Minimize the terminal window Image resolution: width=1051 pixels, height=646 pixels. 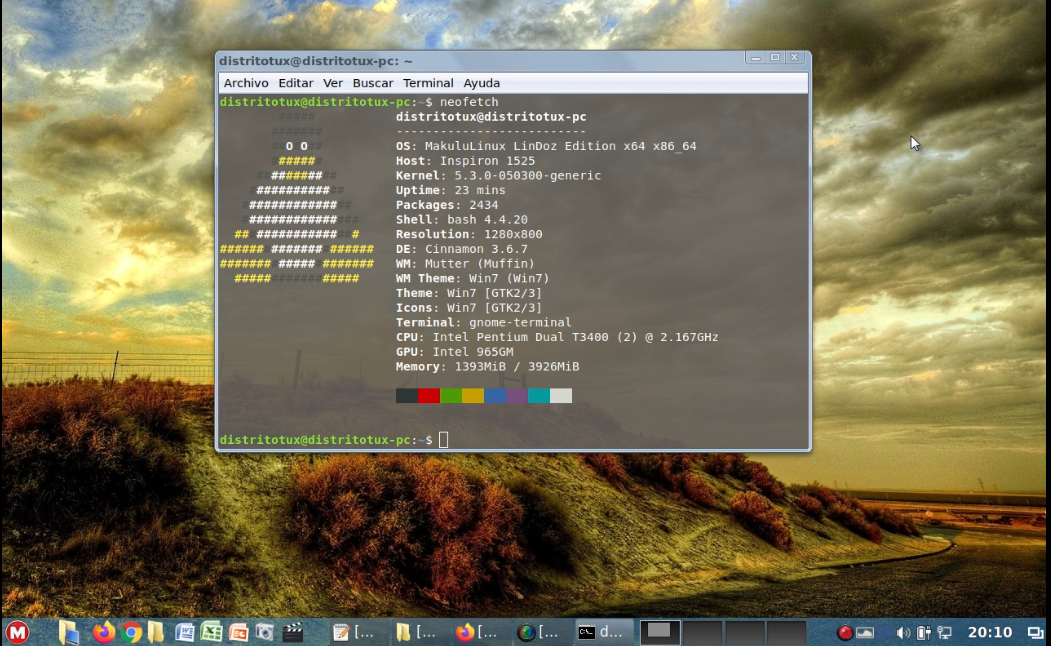pos(755,58)
